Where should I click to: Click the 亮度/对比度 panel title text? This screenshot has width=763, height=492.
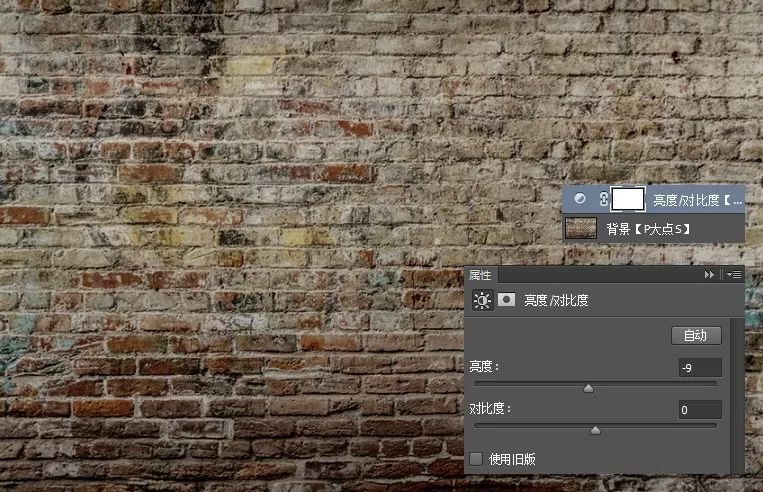point(556,300)
